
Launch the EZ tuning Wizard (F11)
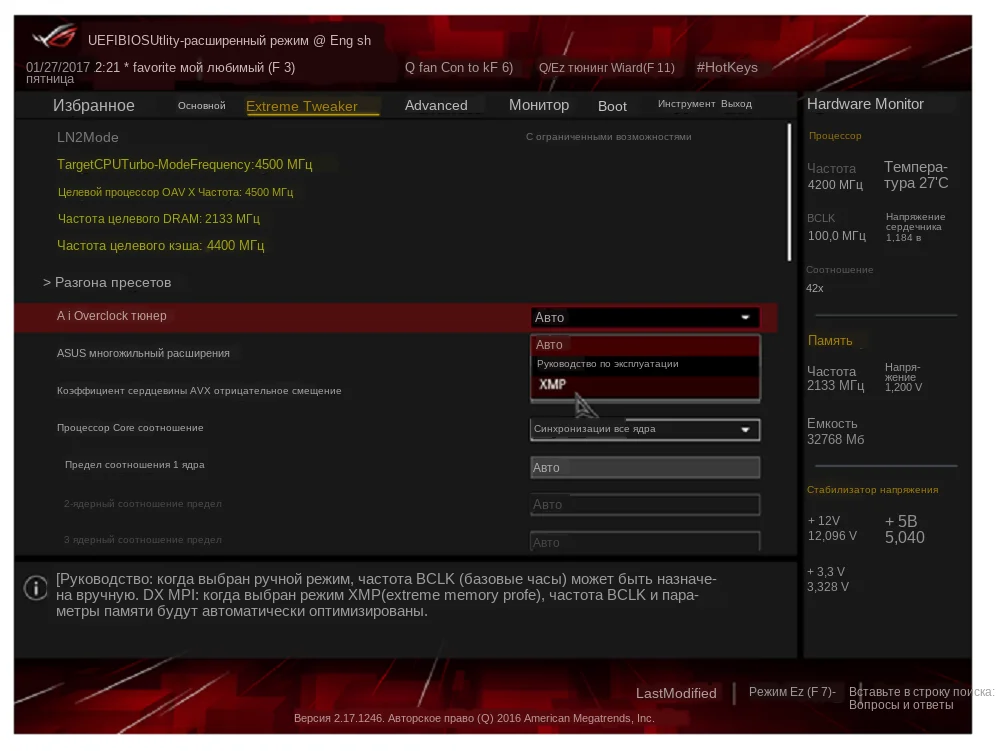(607, 68)
